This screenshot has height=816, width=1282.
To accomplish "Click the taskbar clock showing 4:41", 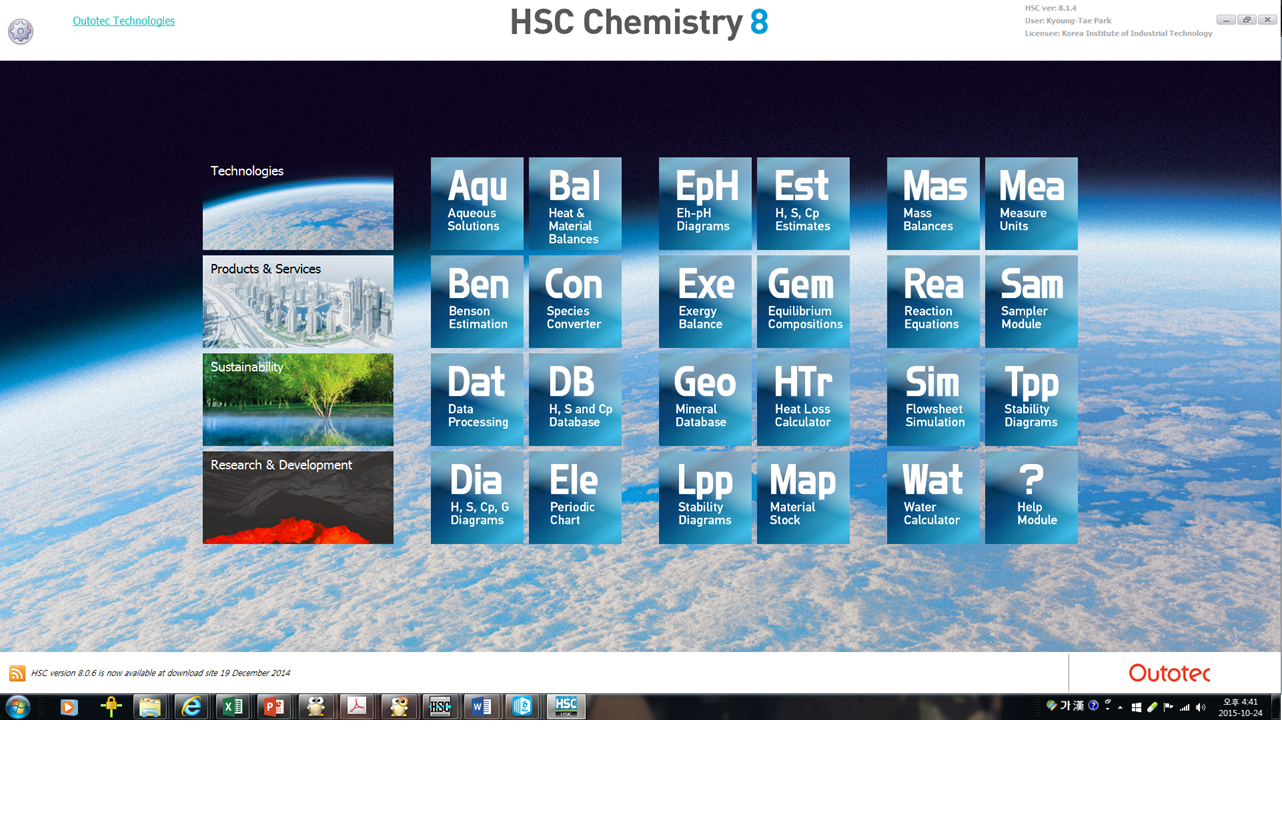I will click(x=1240, y=707).
